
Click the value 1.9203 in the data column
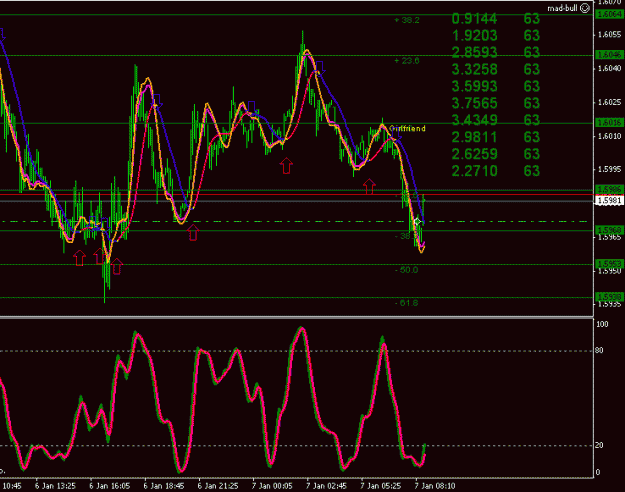tap(474, 35)
